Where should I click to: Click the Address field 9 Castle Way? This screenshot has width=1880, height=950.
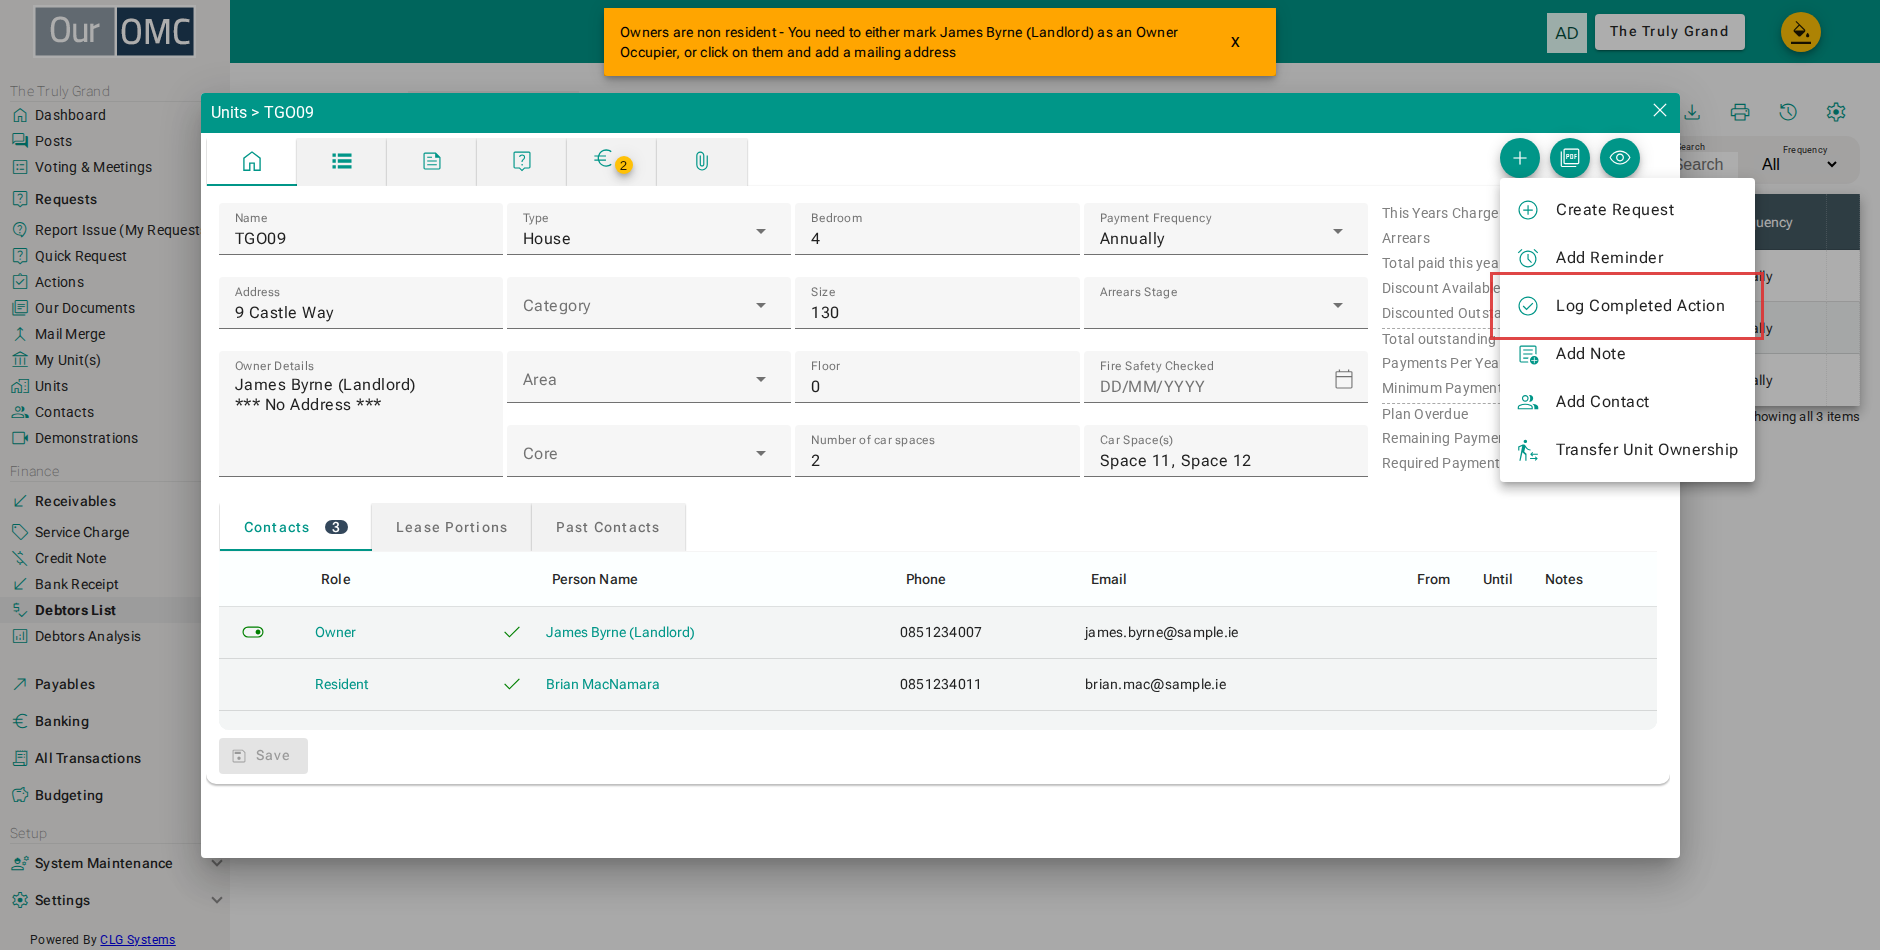[x=361, y=303]
